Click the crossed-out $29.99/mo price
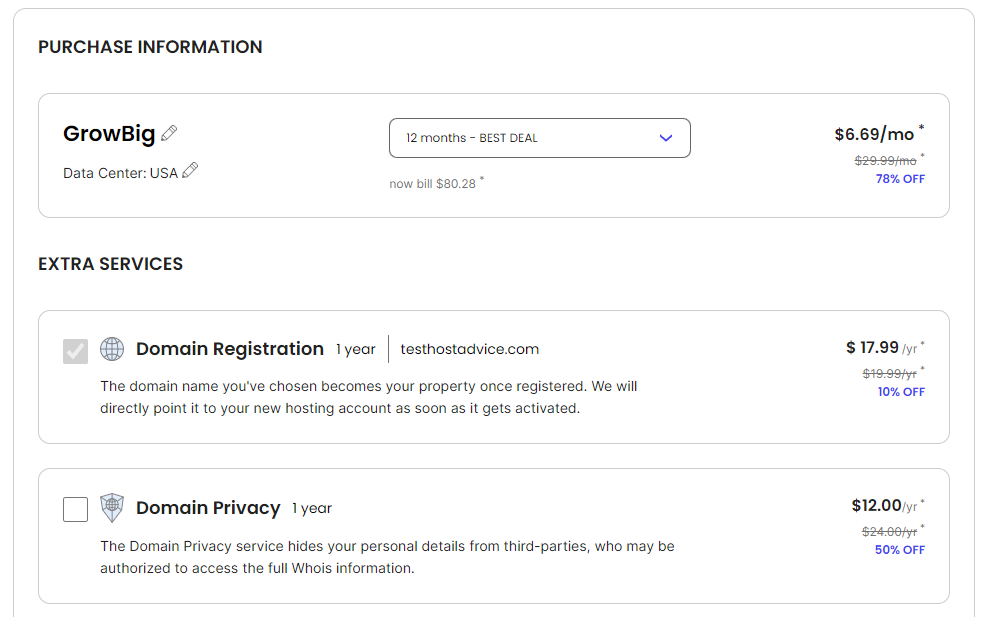 [x=885, y=161]
